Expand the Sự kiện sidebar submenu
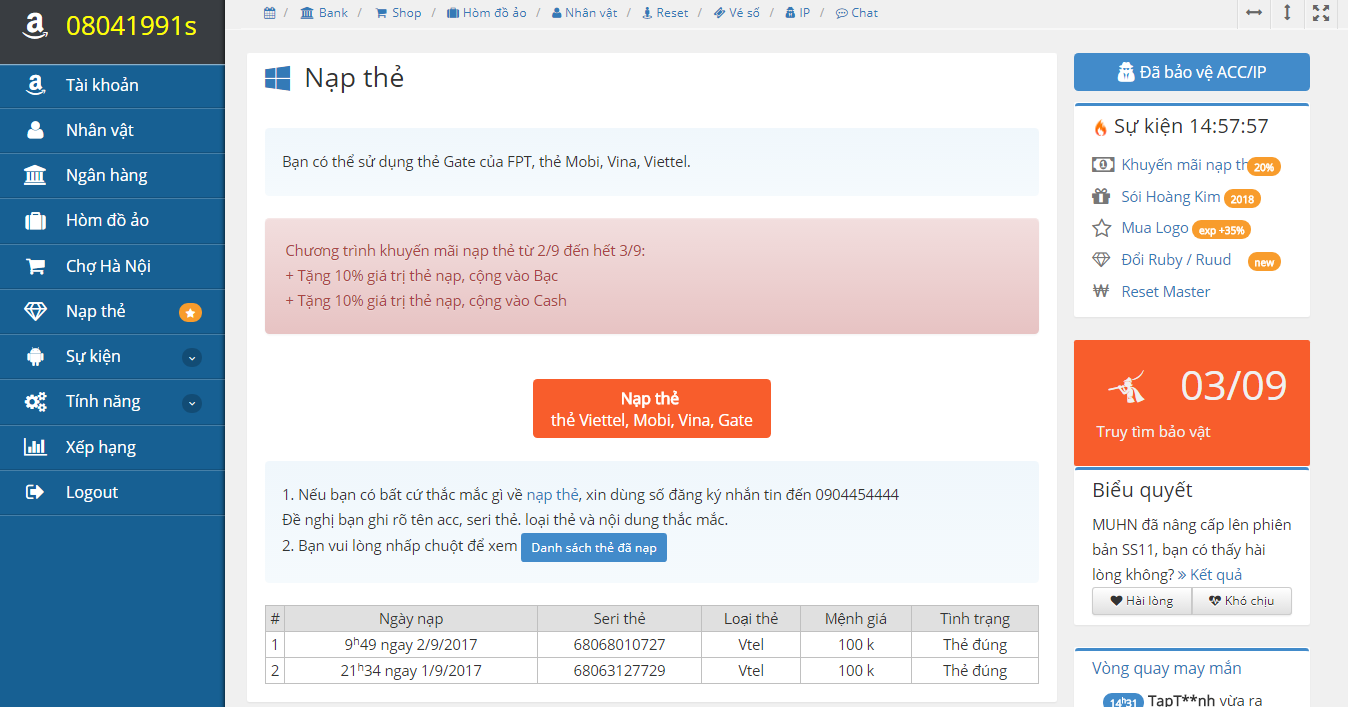The width and height of the screenshot is (1348, 707). point(192,358)
